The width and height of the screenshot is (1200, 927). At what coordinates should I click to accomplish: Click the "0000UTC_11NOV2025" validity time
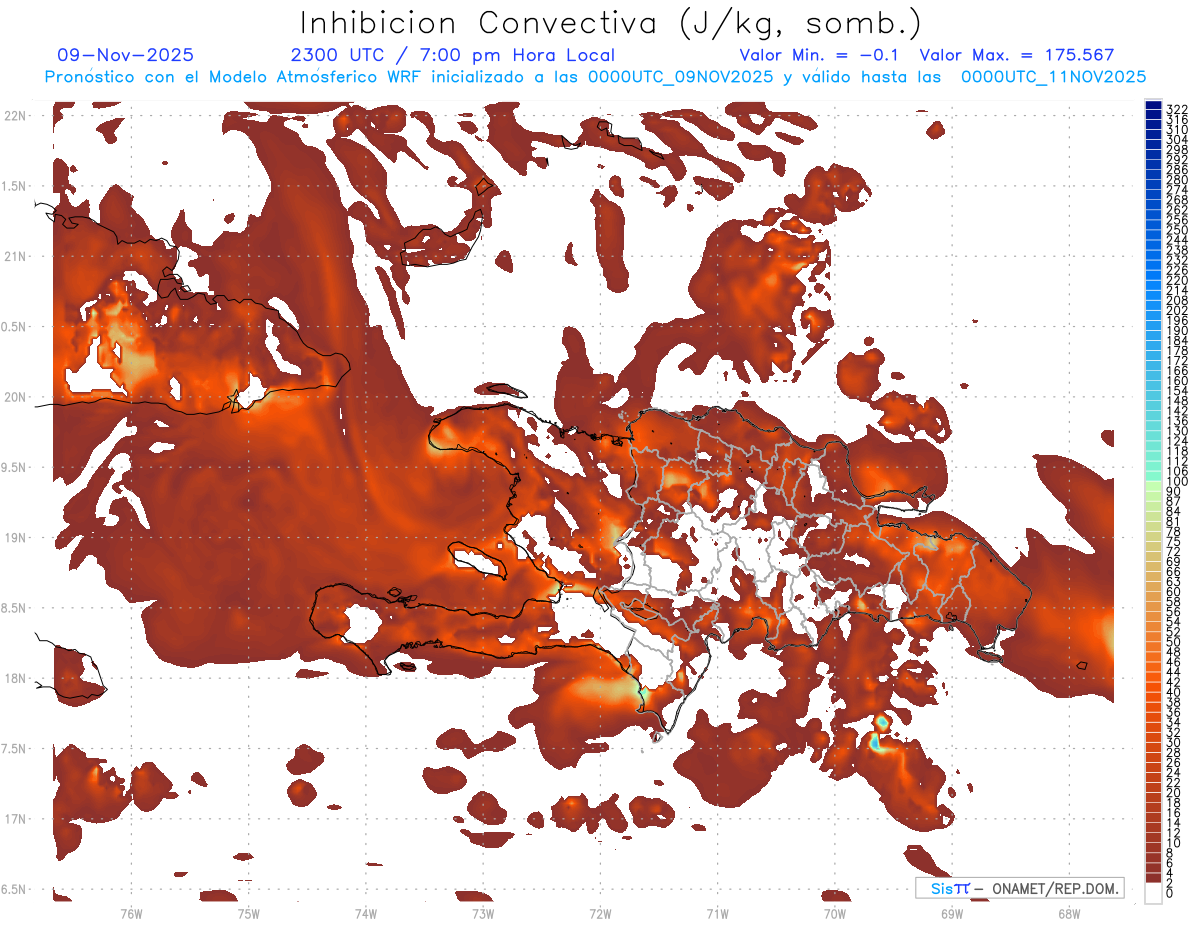click(x=1054, y=77)
